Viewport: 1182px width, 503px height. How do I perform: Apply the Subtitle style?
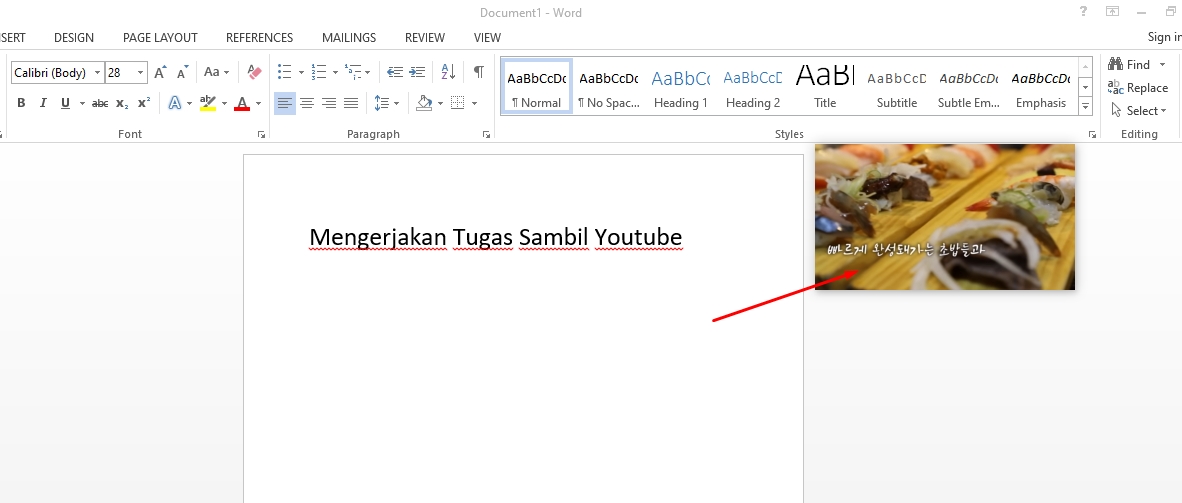click(896, 87)
